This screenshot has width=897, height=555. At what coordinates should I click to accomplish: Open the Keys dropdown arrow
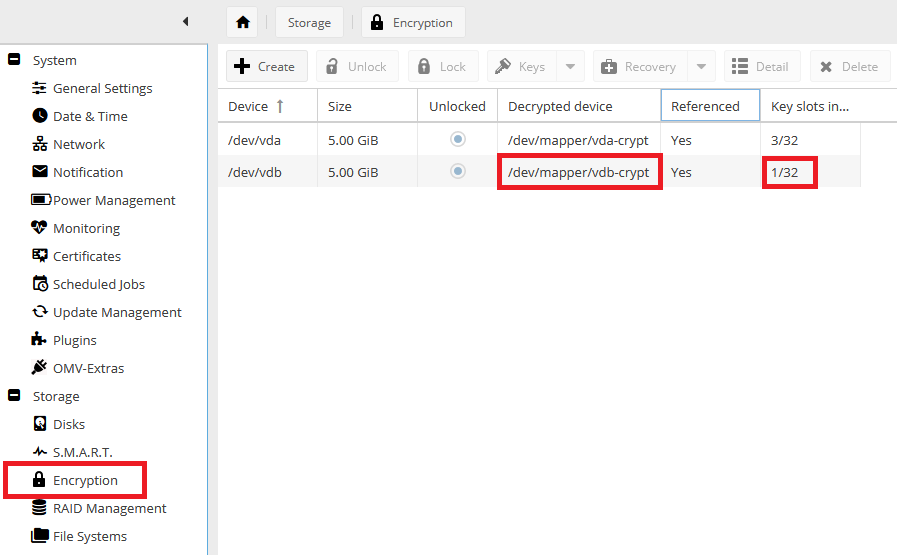(569, 67)
